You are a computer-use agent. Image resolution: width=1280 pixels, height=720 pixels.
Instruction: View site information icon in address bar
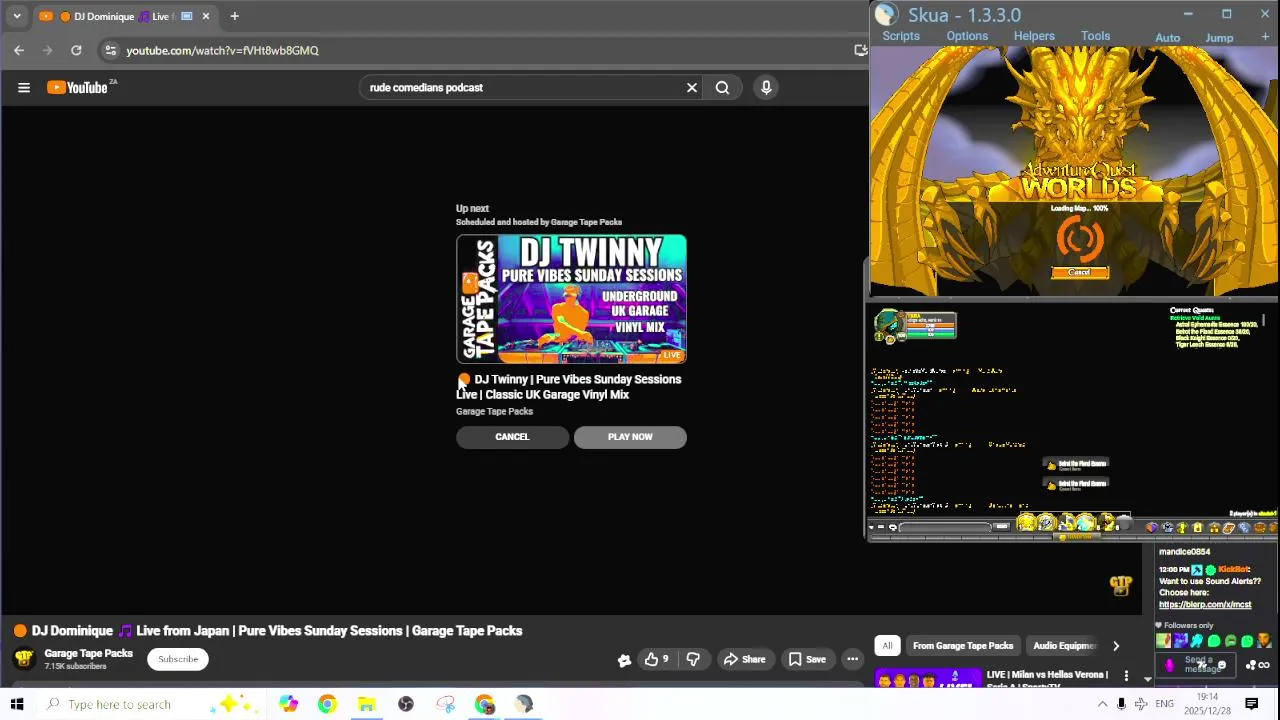click(111, 50)
